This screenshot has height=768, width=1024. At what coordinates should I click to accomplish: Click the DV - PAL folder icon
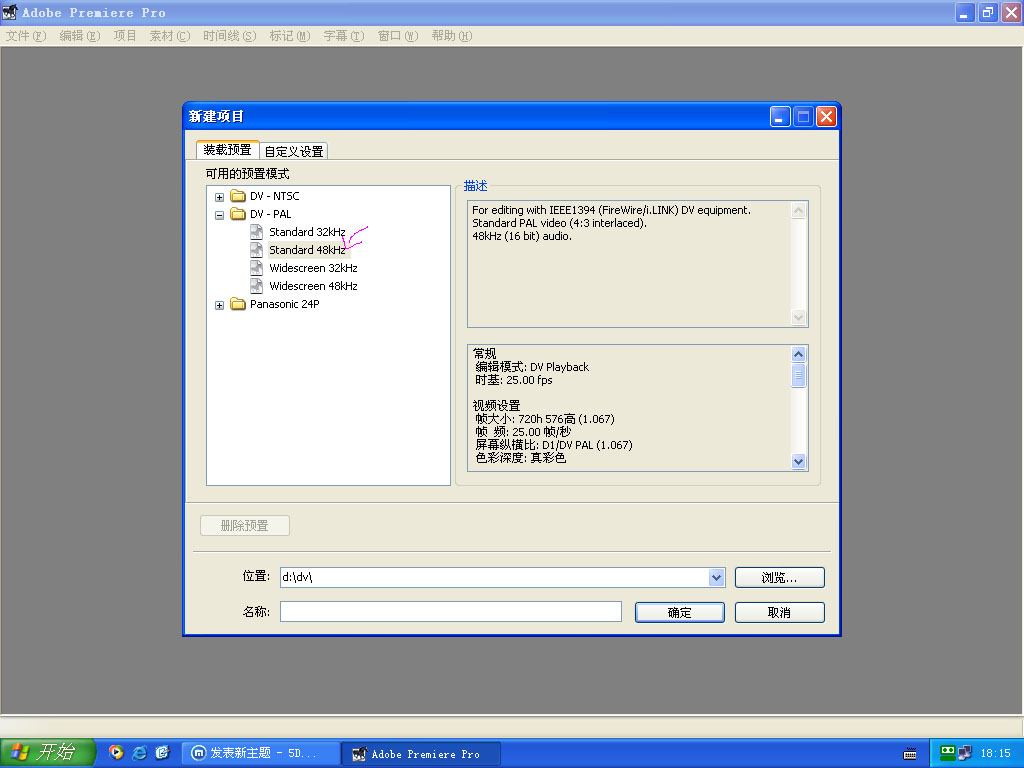click(x=238, y=214)
